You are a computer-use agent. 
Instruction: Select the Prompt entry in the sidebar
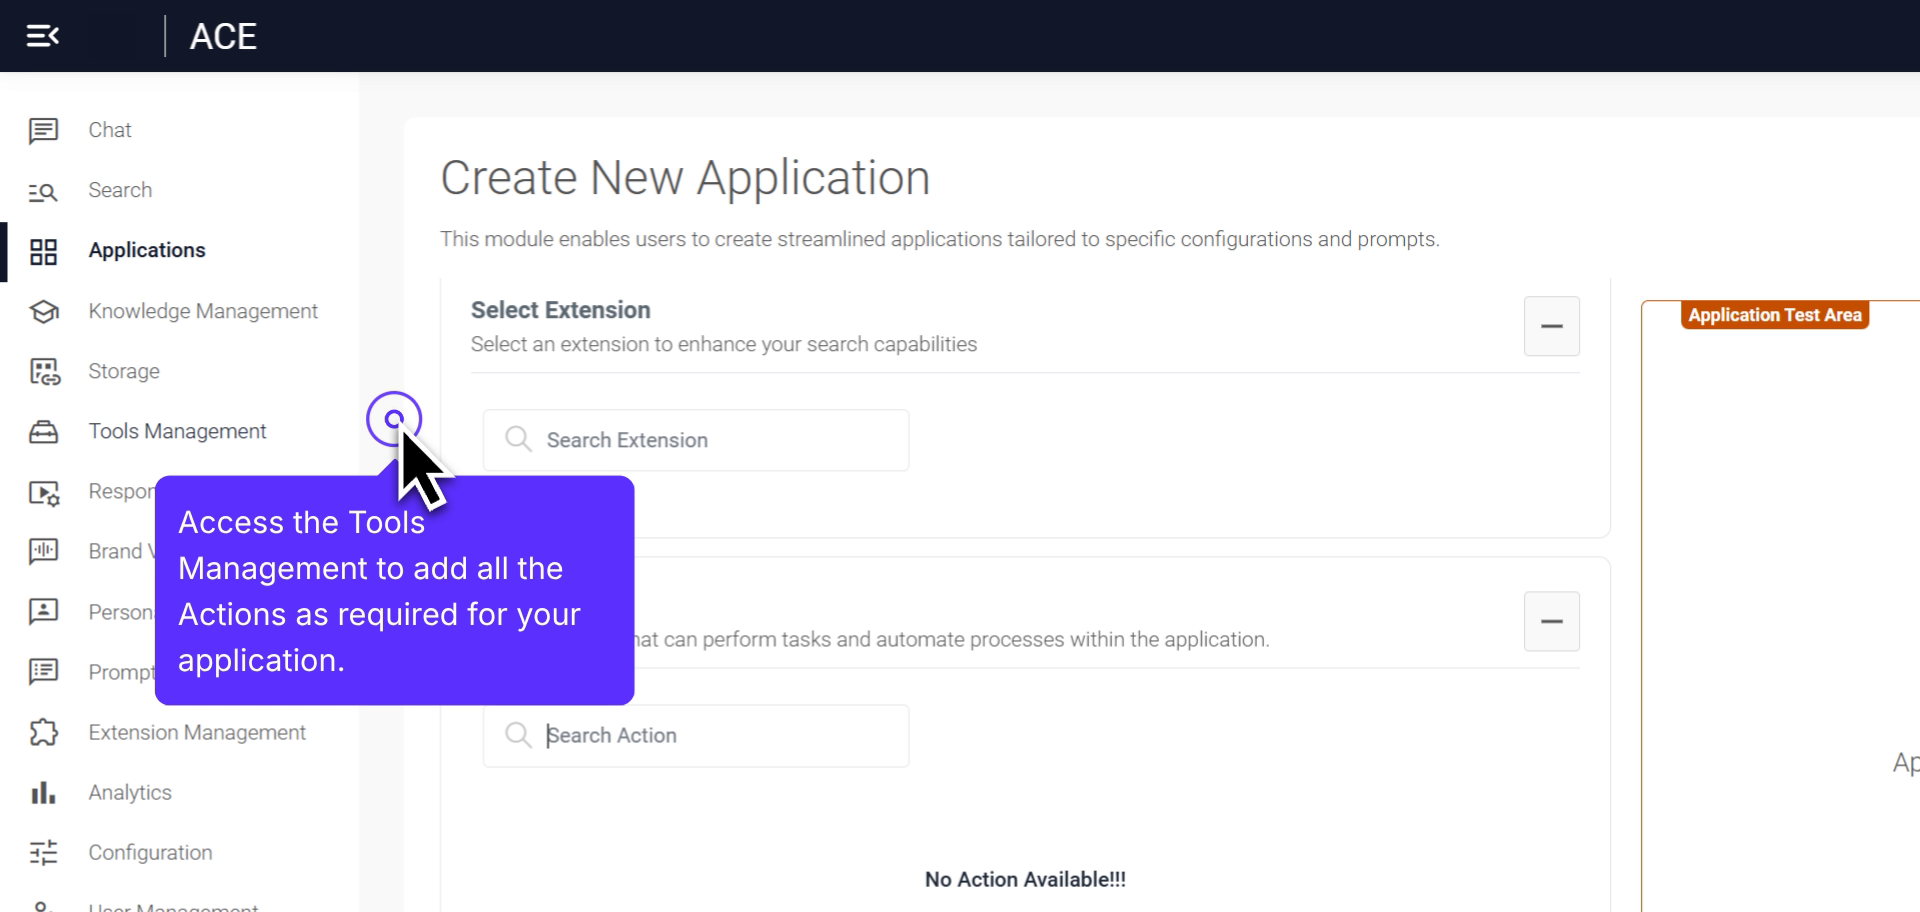coord(120,672)
